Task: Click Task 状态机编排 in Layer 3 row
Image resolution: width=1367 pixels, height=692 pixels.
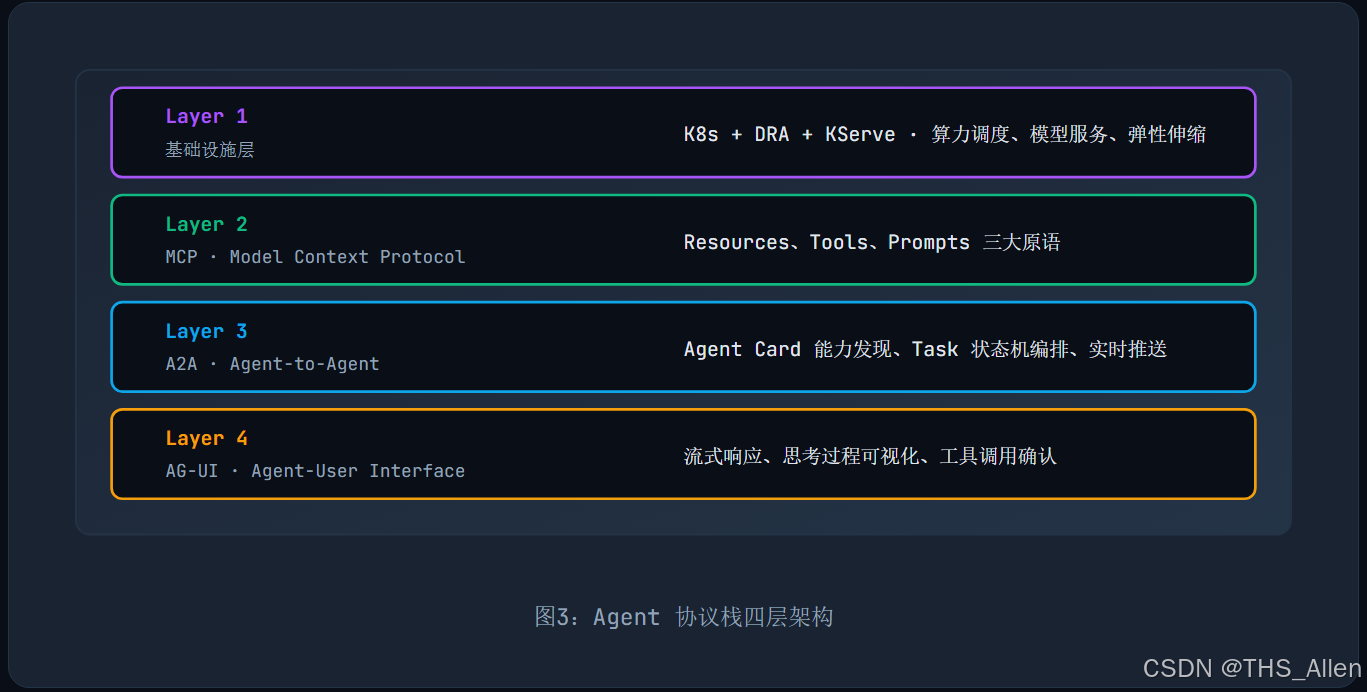Action: 990,349
